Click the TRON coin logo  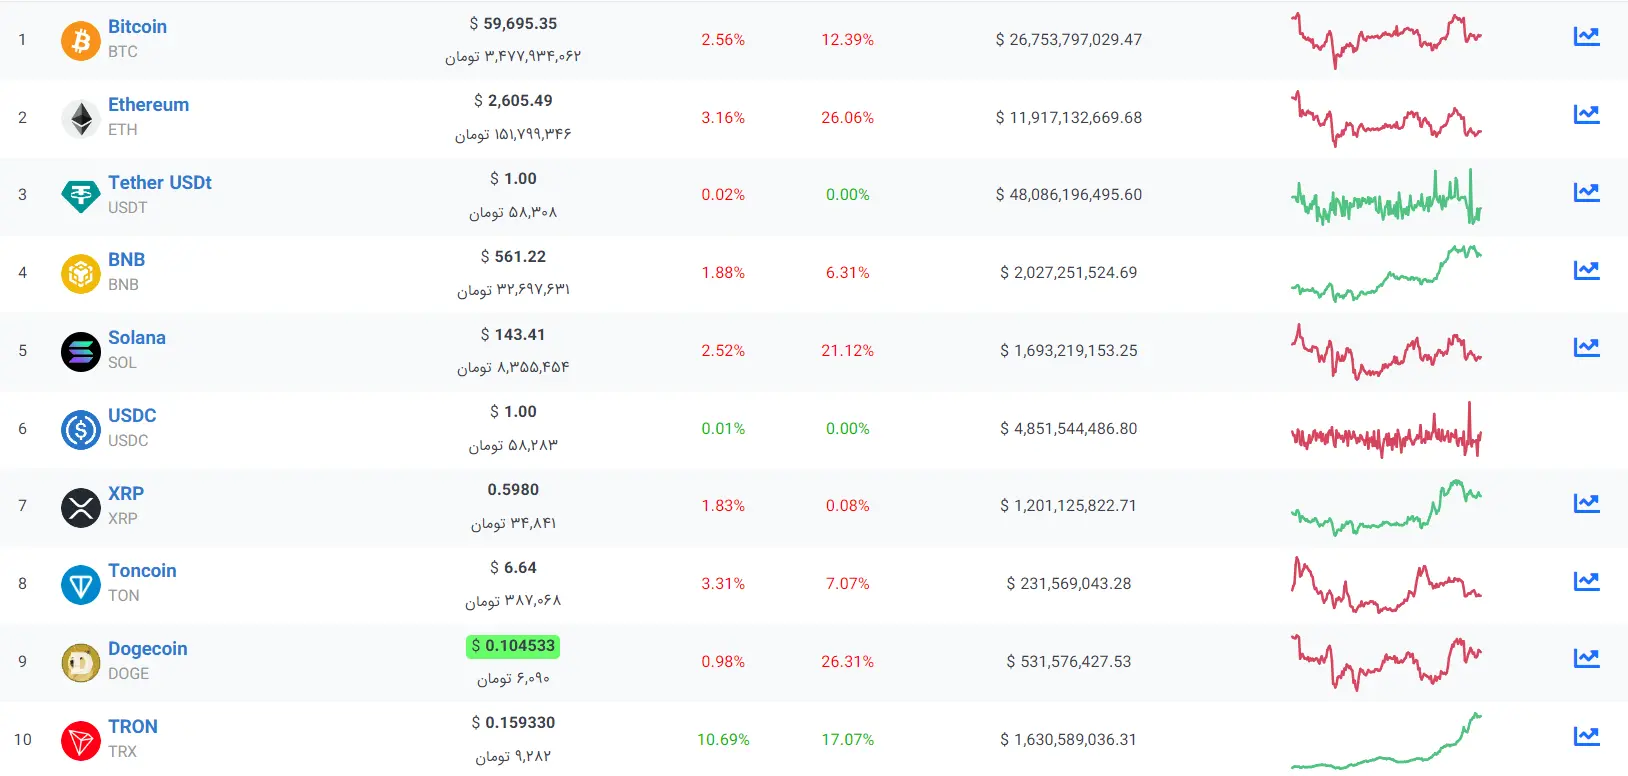81,741
